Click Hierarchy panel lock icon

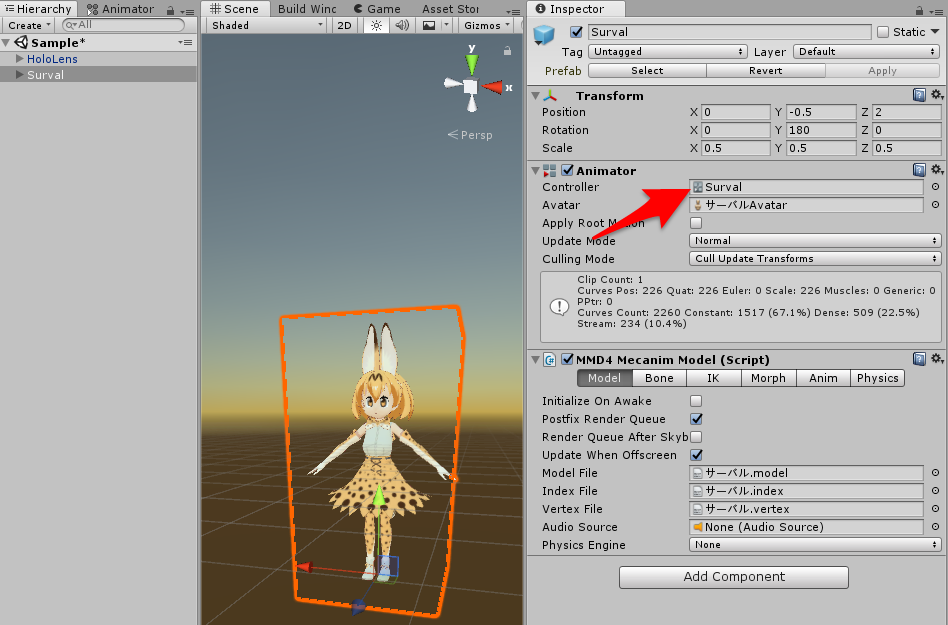170,10
